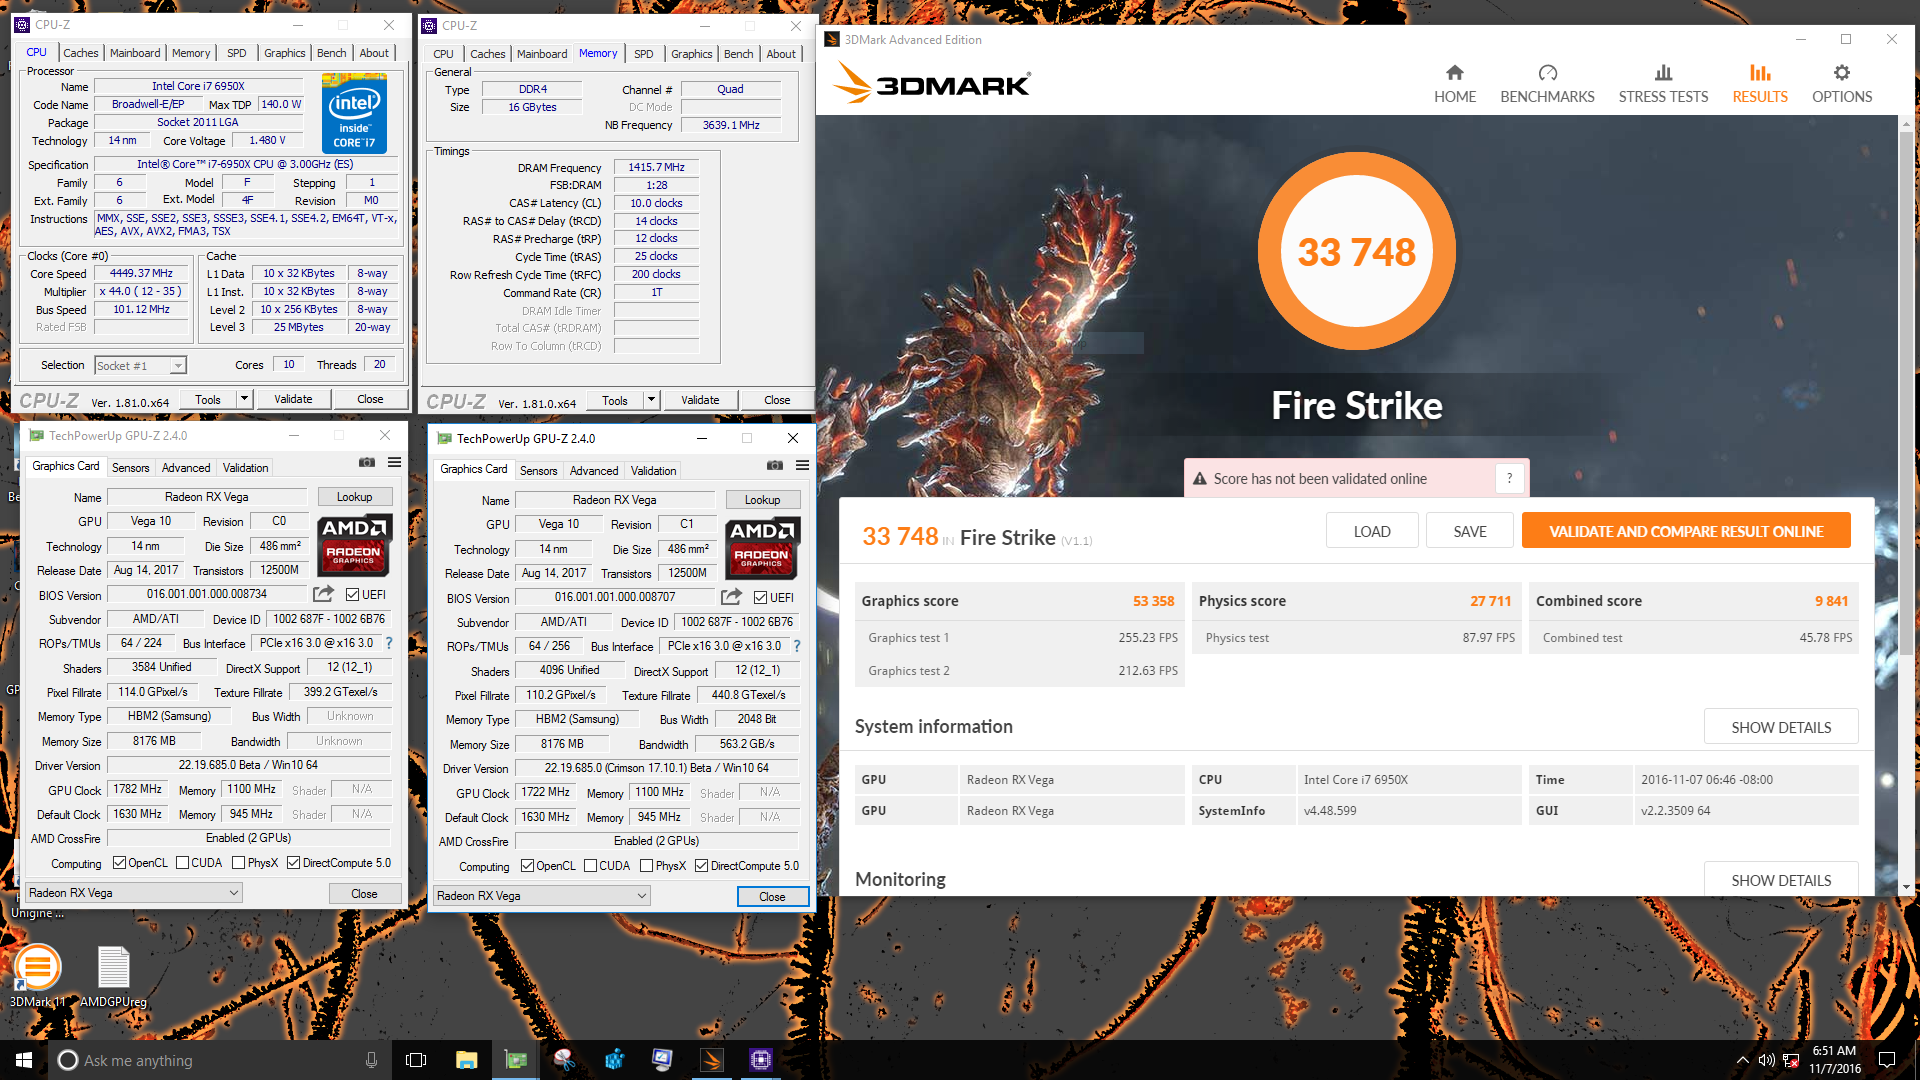Screen dimensions: 1920x1080
Task: Open Action Center notifications
Action: (1887, 1060)
